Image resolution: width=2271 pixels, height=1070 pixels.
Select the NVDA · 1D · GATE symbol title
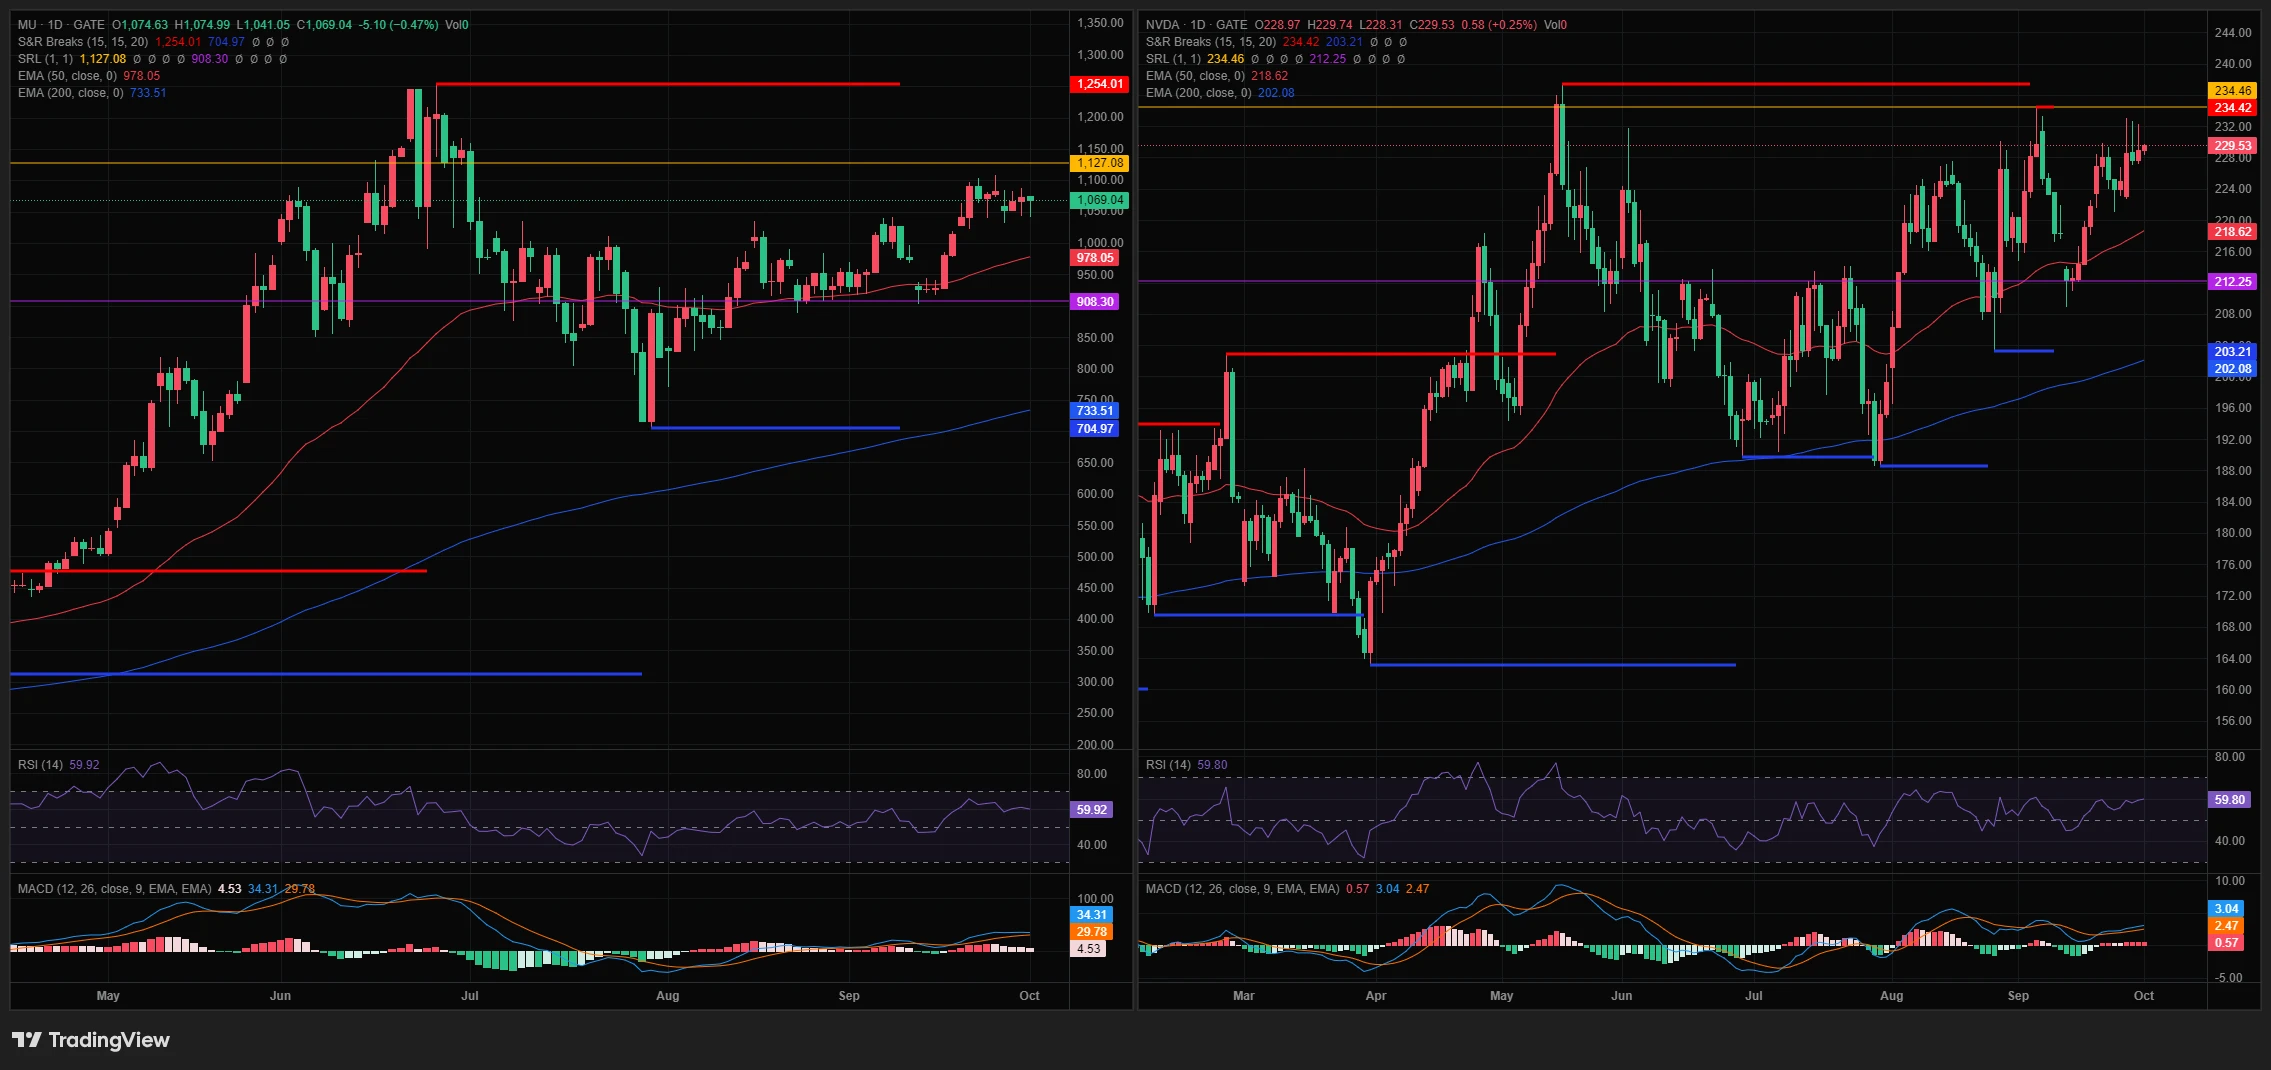[x=1196, y=25]
